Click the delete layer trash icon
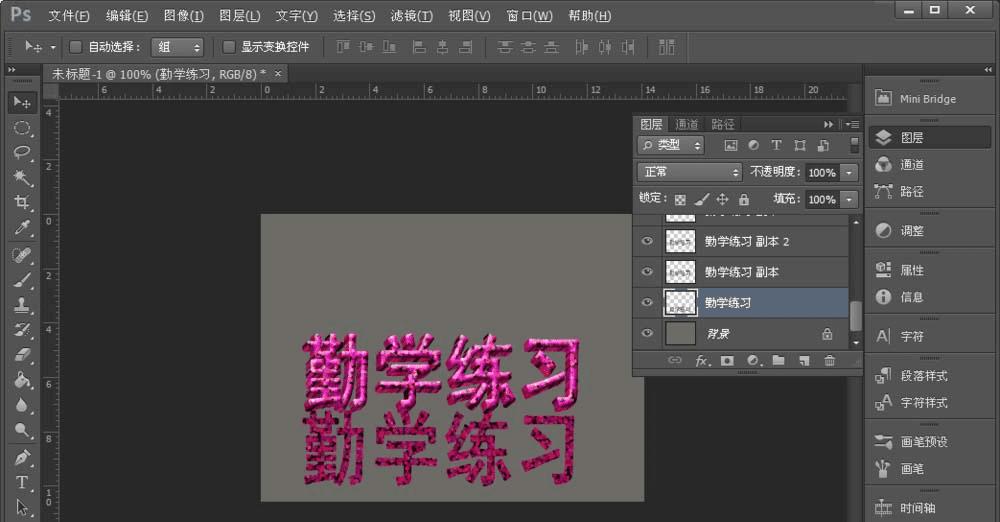 [x=829, y=360]
